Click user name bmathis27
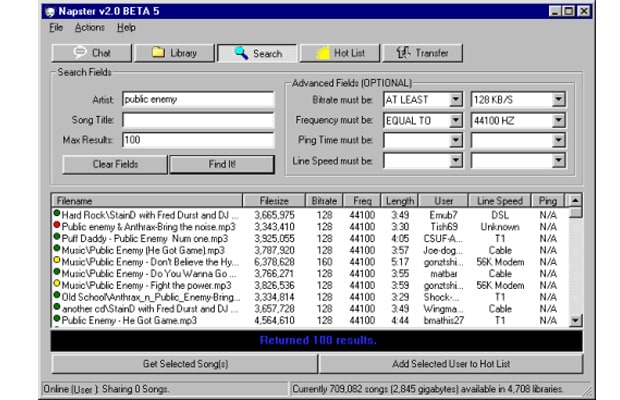Screen dimensions: 620x400 click(444, 321)
